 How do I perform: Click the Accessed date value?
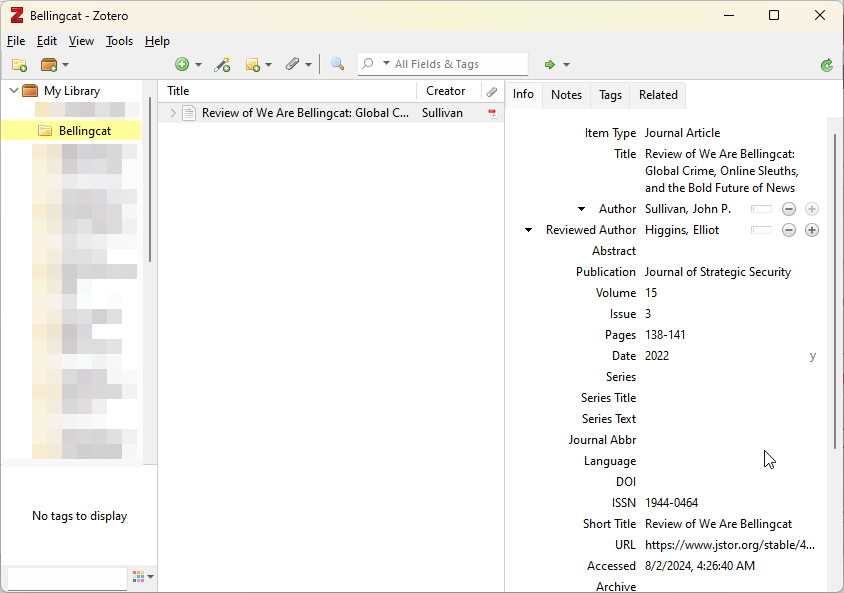pos(700,566)
